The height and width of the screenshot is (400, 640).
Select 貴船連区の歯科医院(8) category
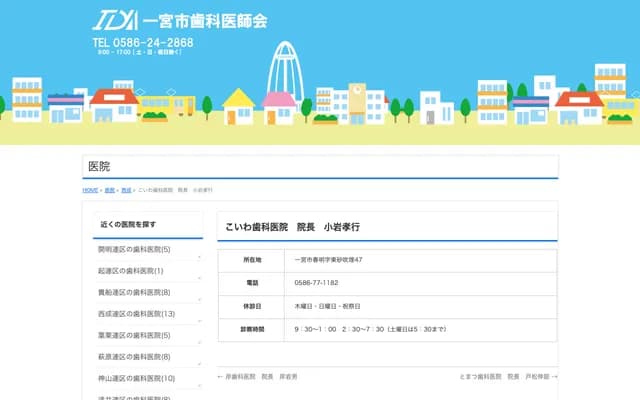(x=134, y=292)
